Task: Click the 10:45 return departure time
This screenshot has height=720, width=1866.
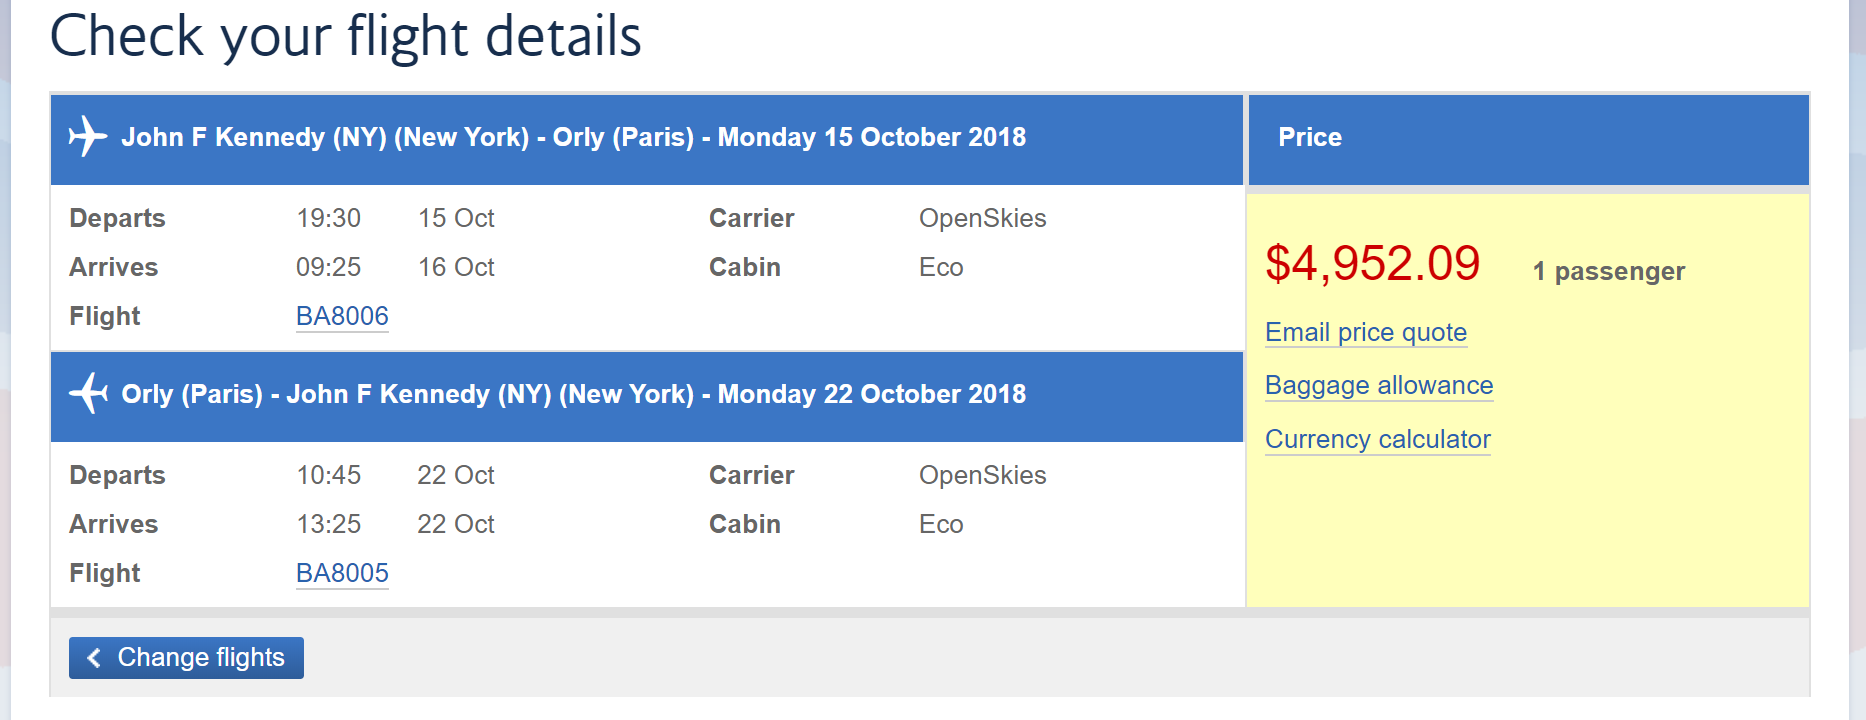Action: pyautogui.click(x=328, y=475)
